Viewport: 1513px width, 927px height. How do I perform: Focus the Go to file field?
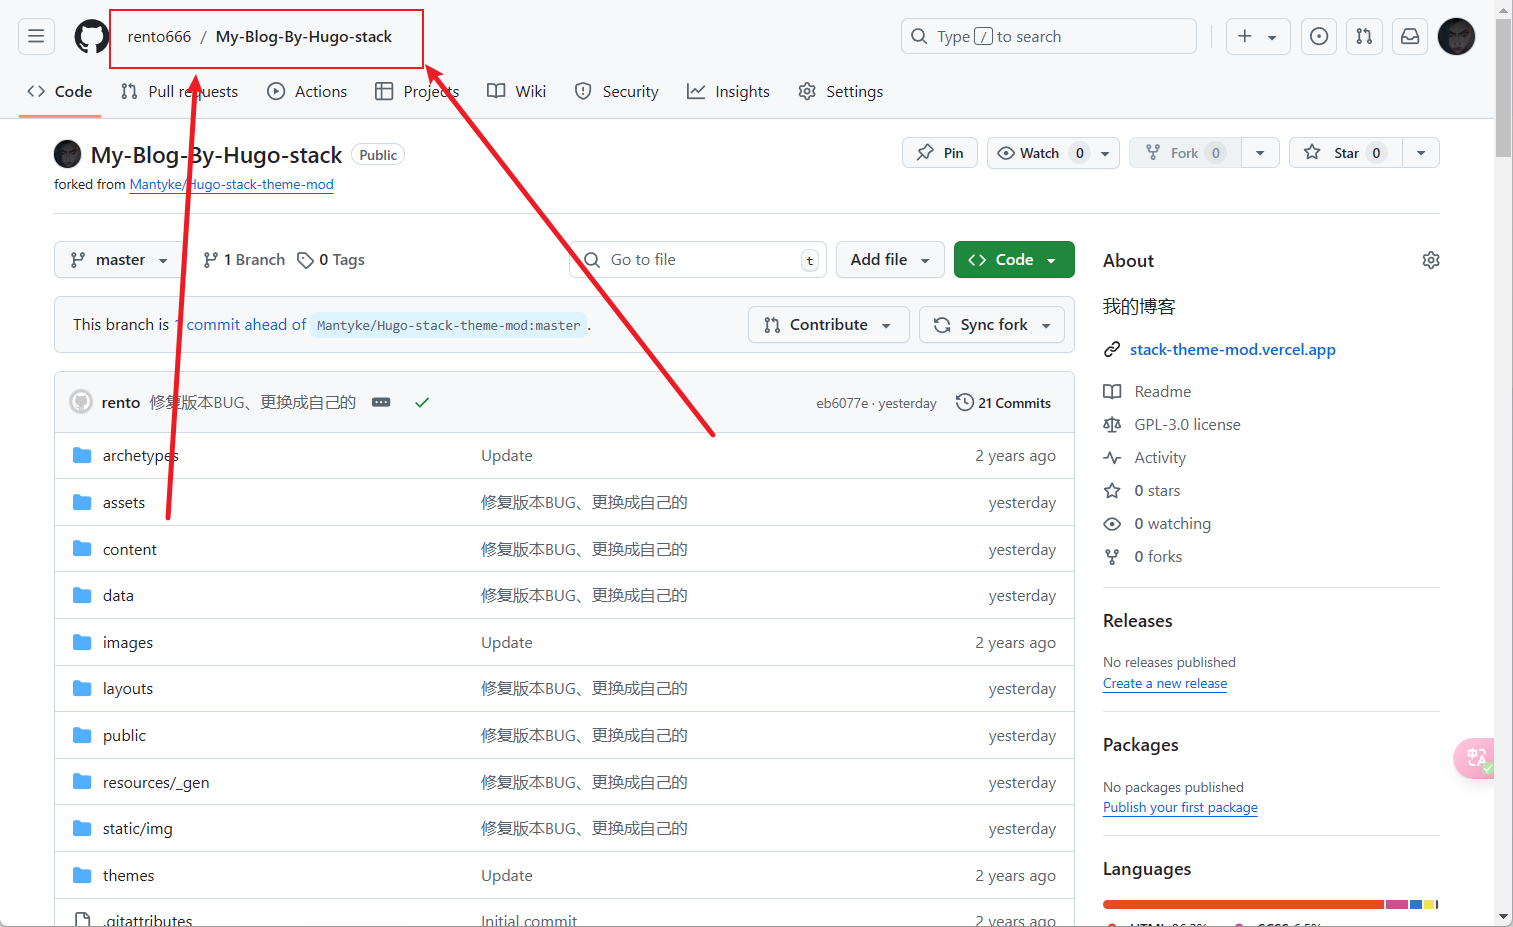(698, 260)
